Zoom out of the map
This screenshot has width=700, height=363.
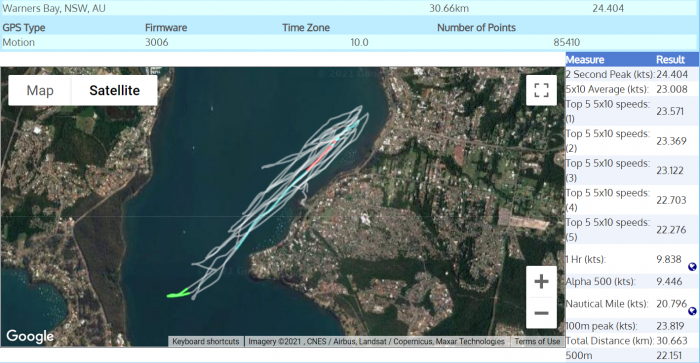click(x=541, y=313)
